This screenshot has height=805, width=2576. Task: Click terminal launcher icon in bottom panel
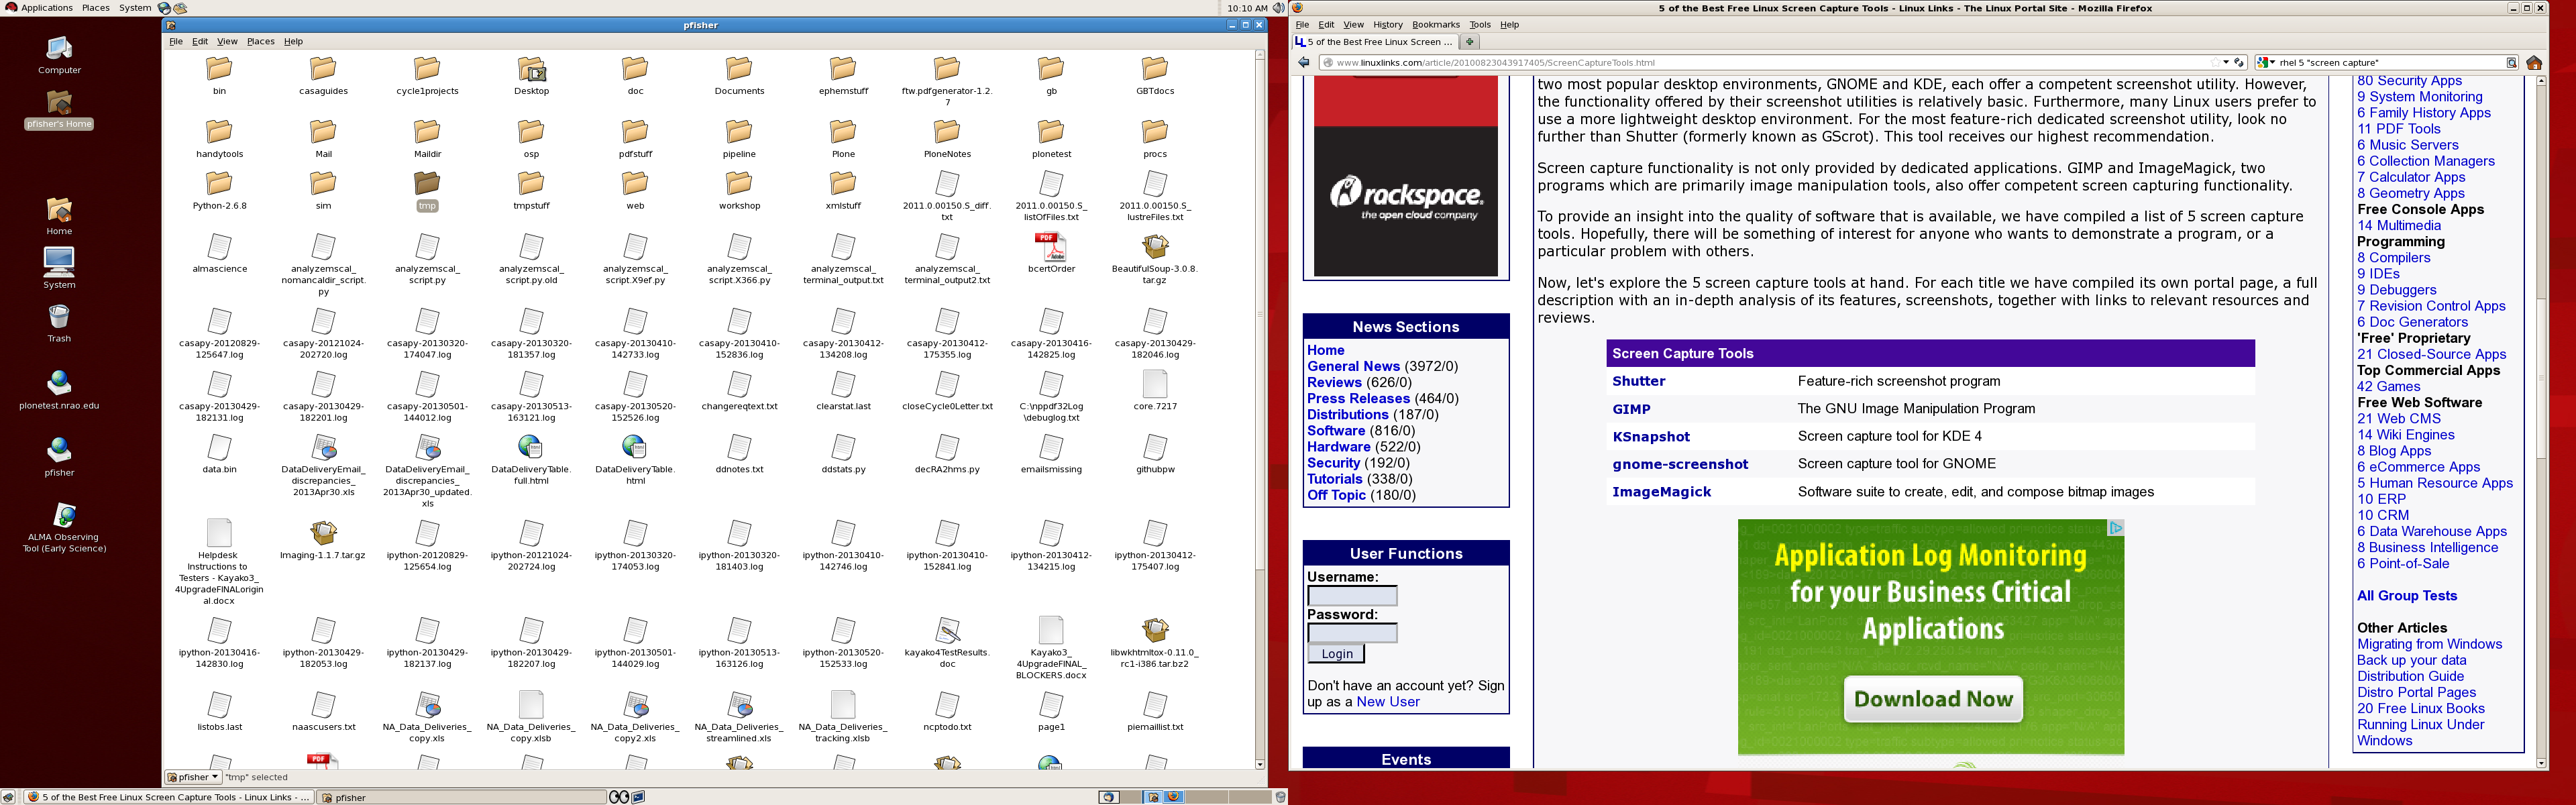tap(638, 797)
